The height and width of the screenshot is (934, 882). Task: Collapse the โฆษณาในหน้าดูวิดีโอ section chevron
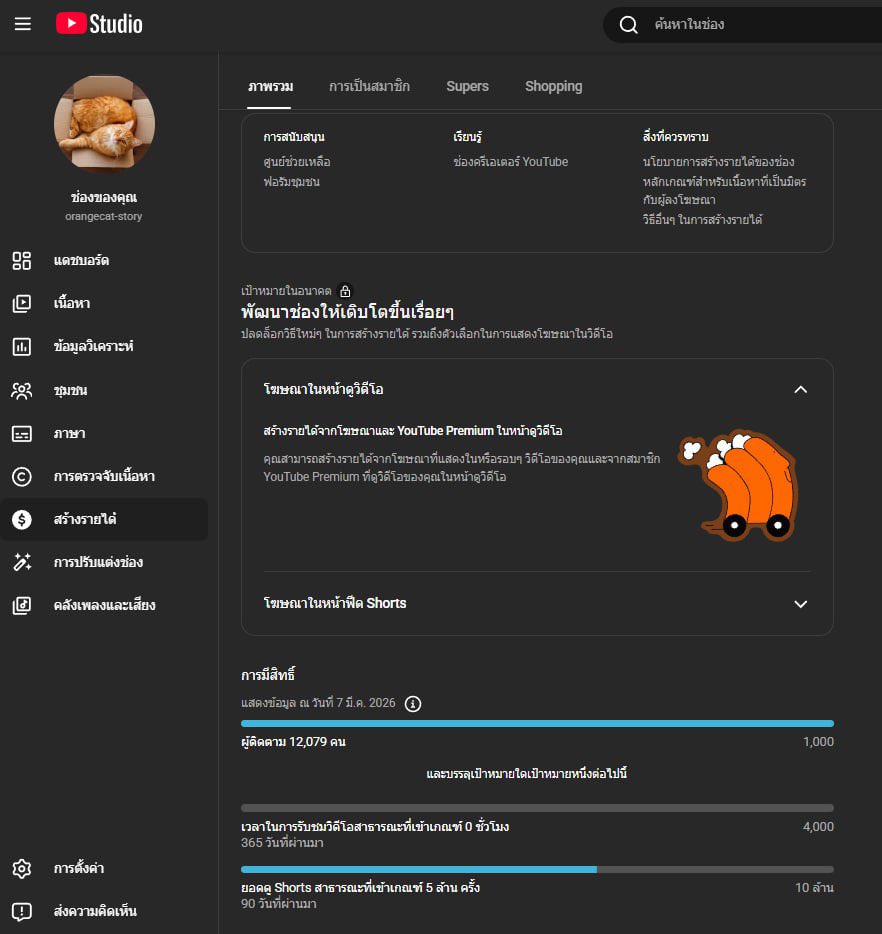coord(800,390)
